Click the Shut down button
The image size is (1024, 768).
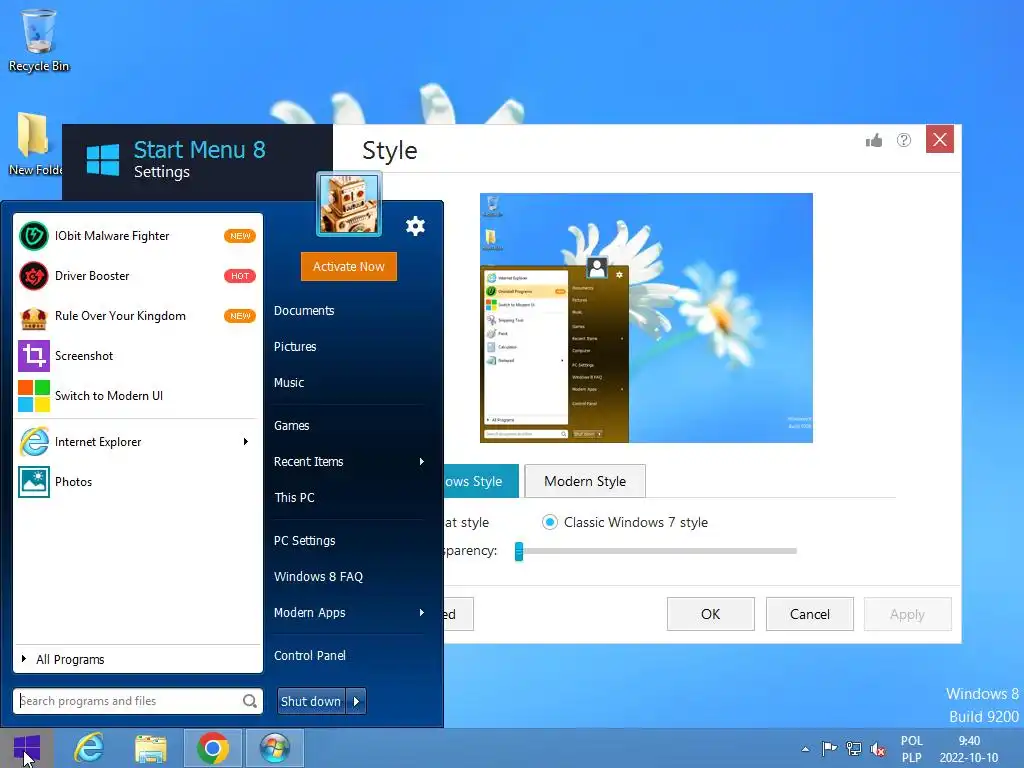click(312, 701)
